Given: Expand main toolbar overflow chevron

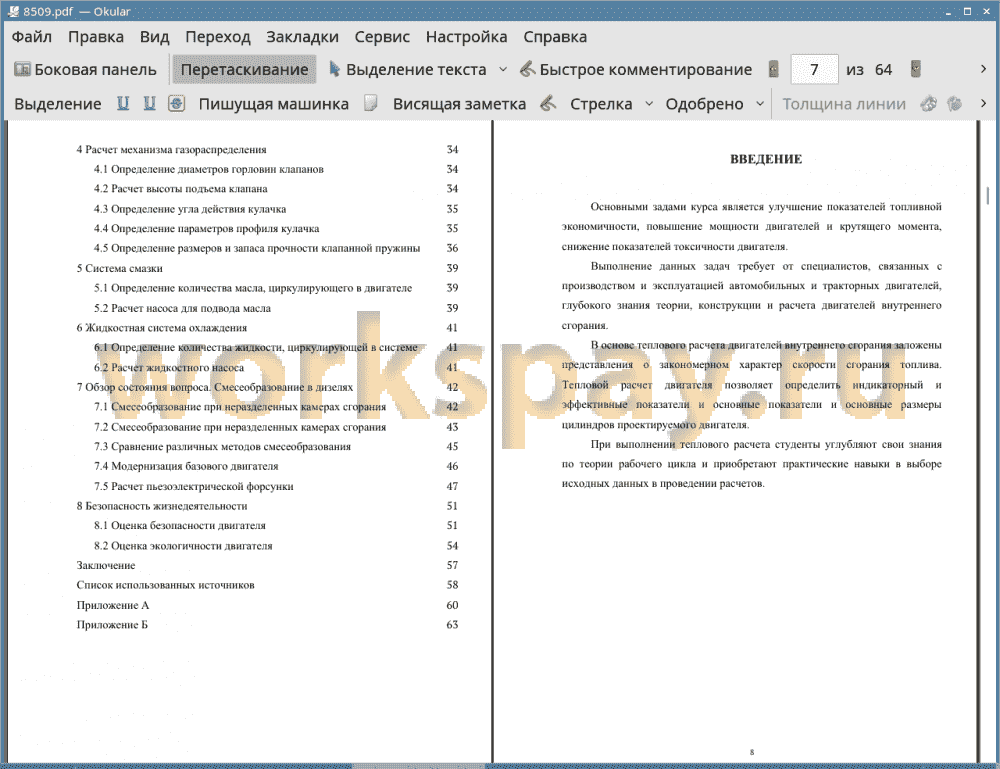Looking at the screenshot, I should (983, 70).
